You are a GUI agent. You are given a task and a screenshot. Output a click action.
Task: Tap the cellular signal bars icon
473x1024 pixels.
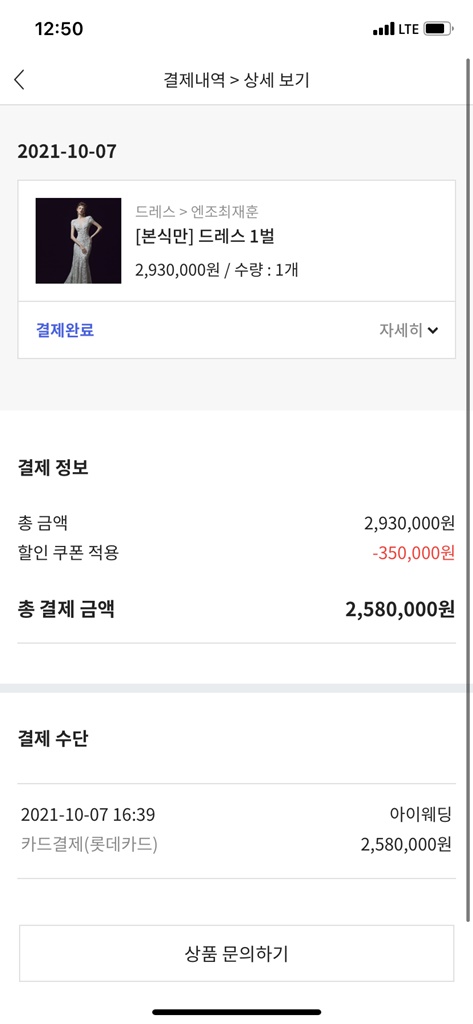383,29
